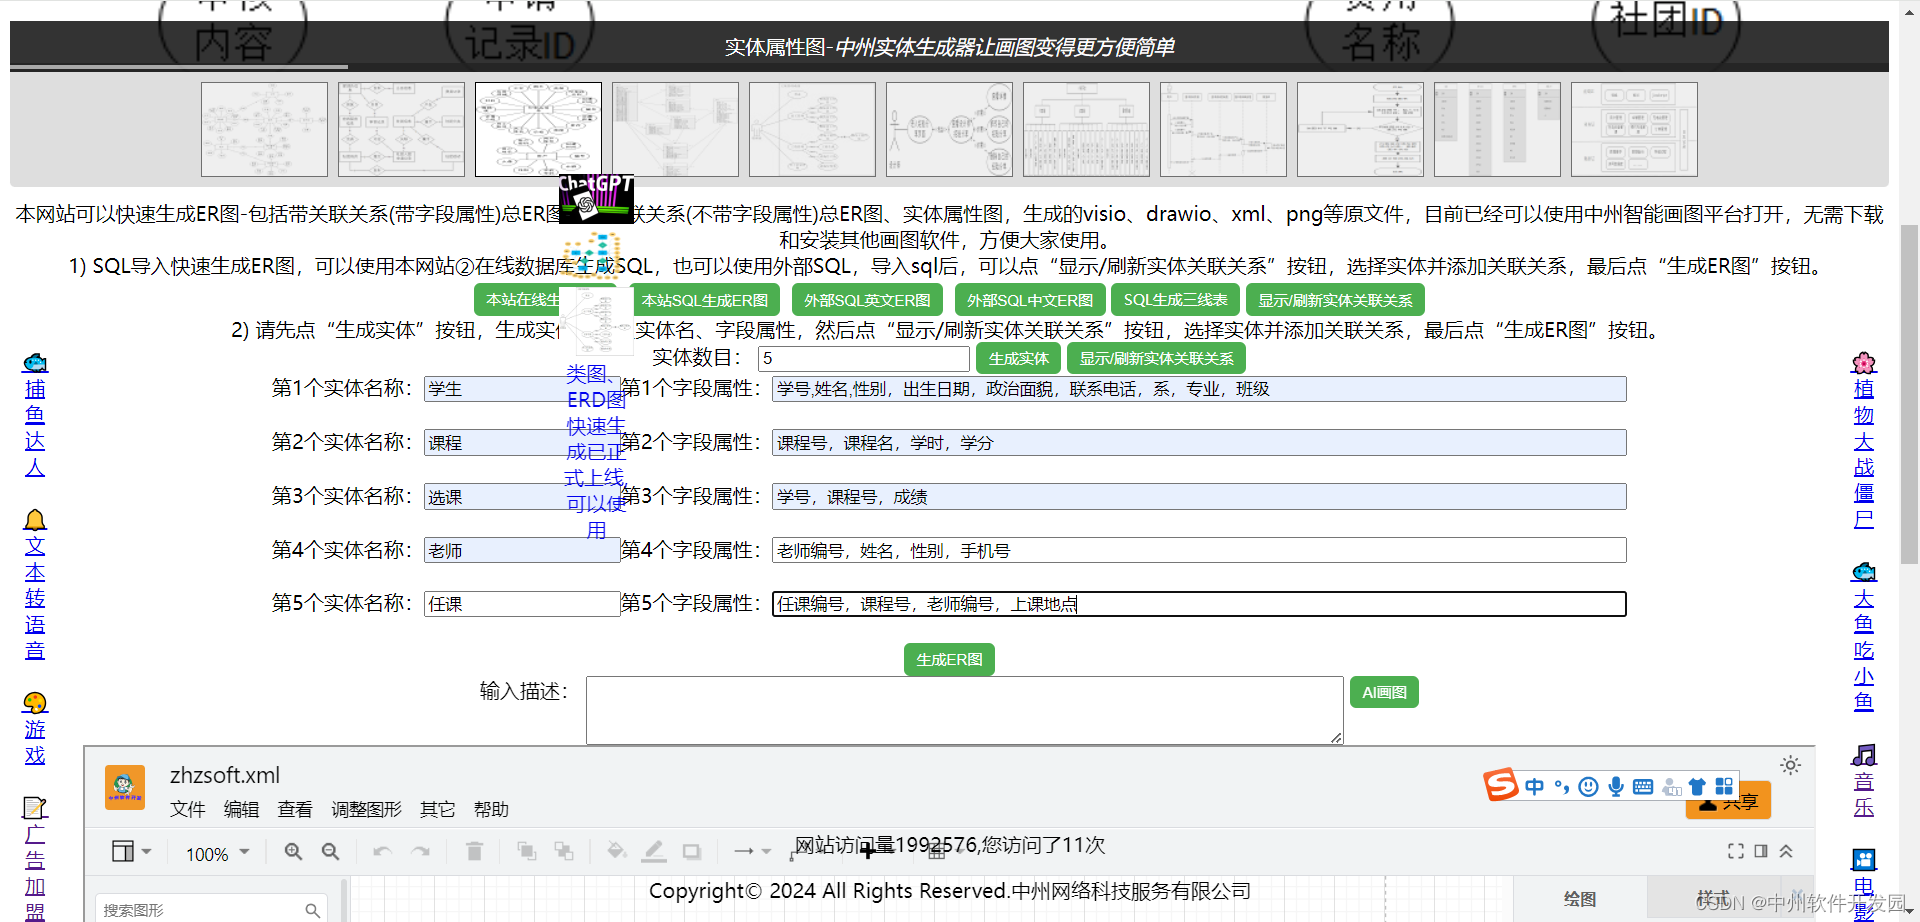Click the zoom out magnifier icon
Image resolution: width=1920 pixels, height=922 pixels.
pos(330,852)
